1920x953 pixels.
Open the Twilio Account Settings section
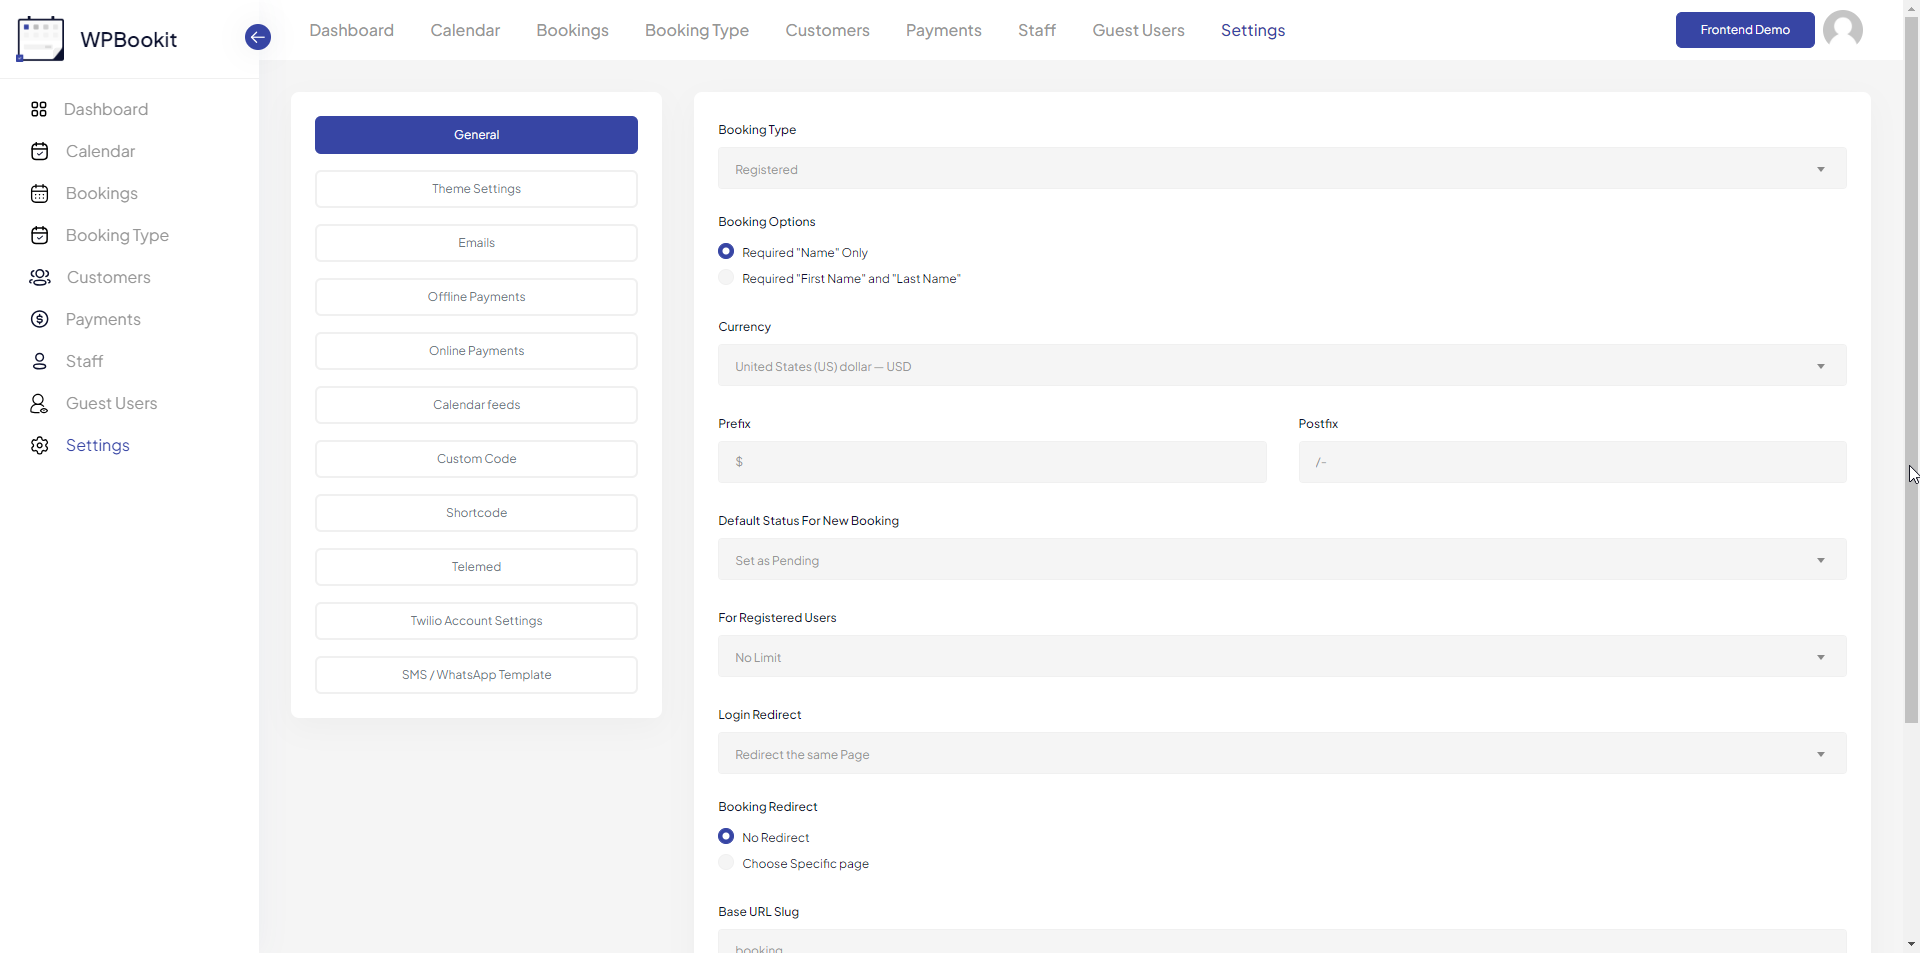coord(476,620)
